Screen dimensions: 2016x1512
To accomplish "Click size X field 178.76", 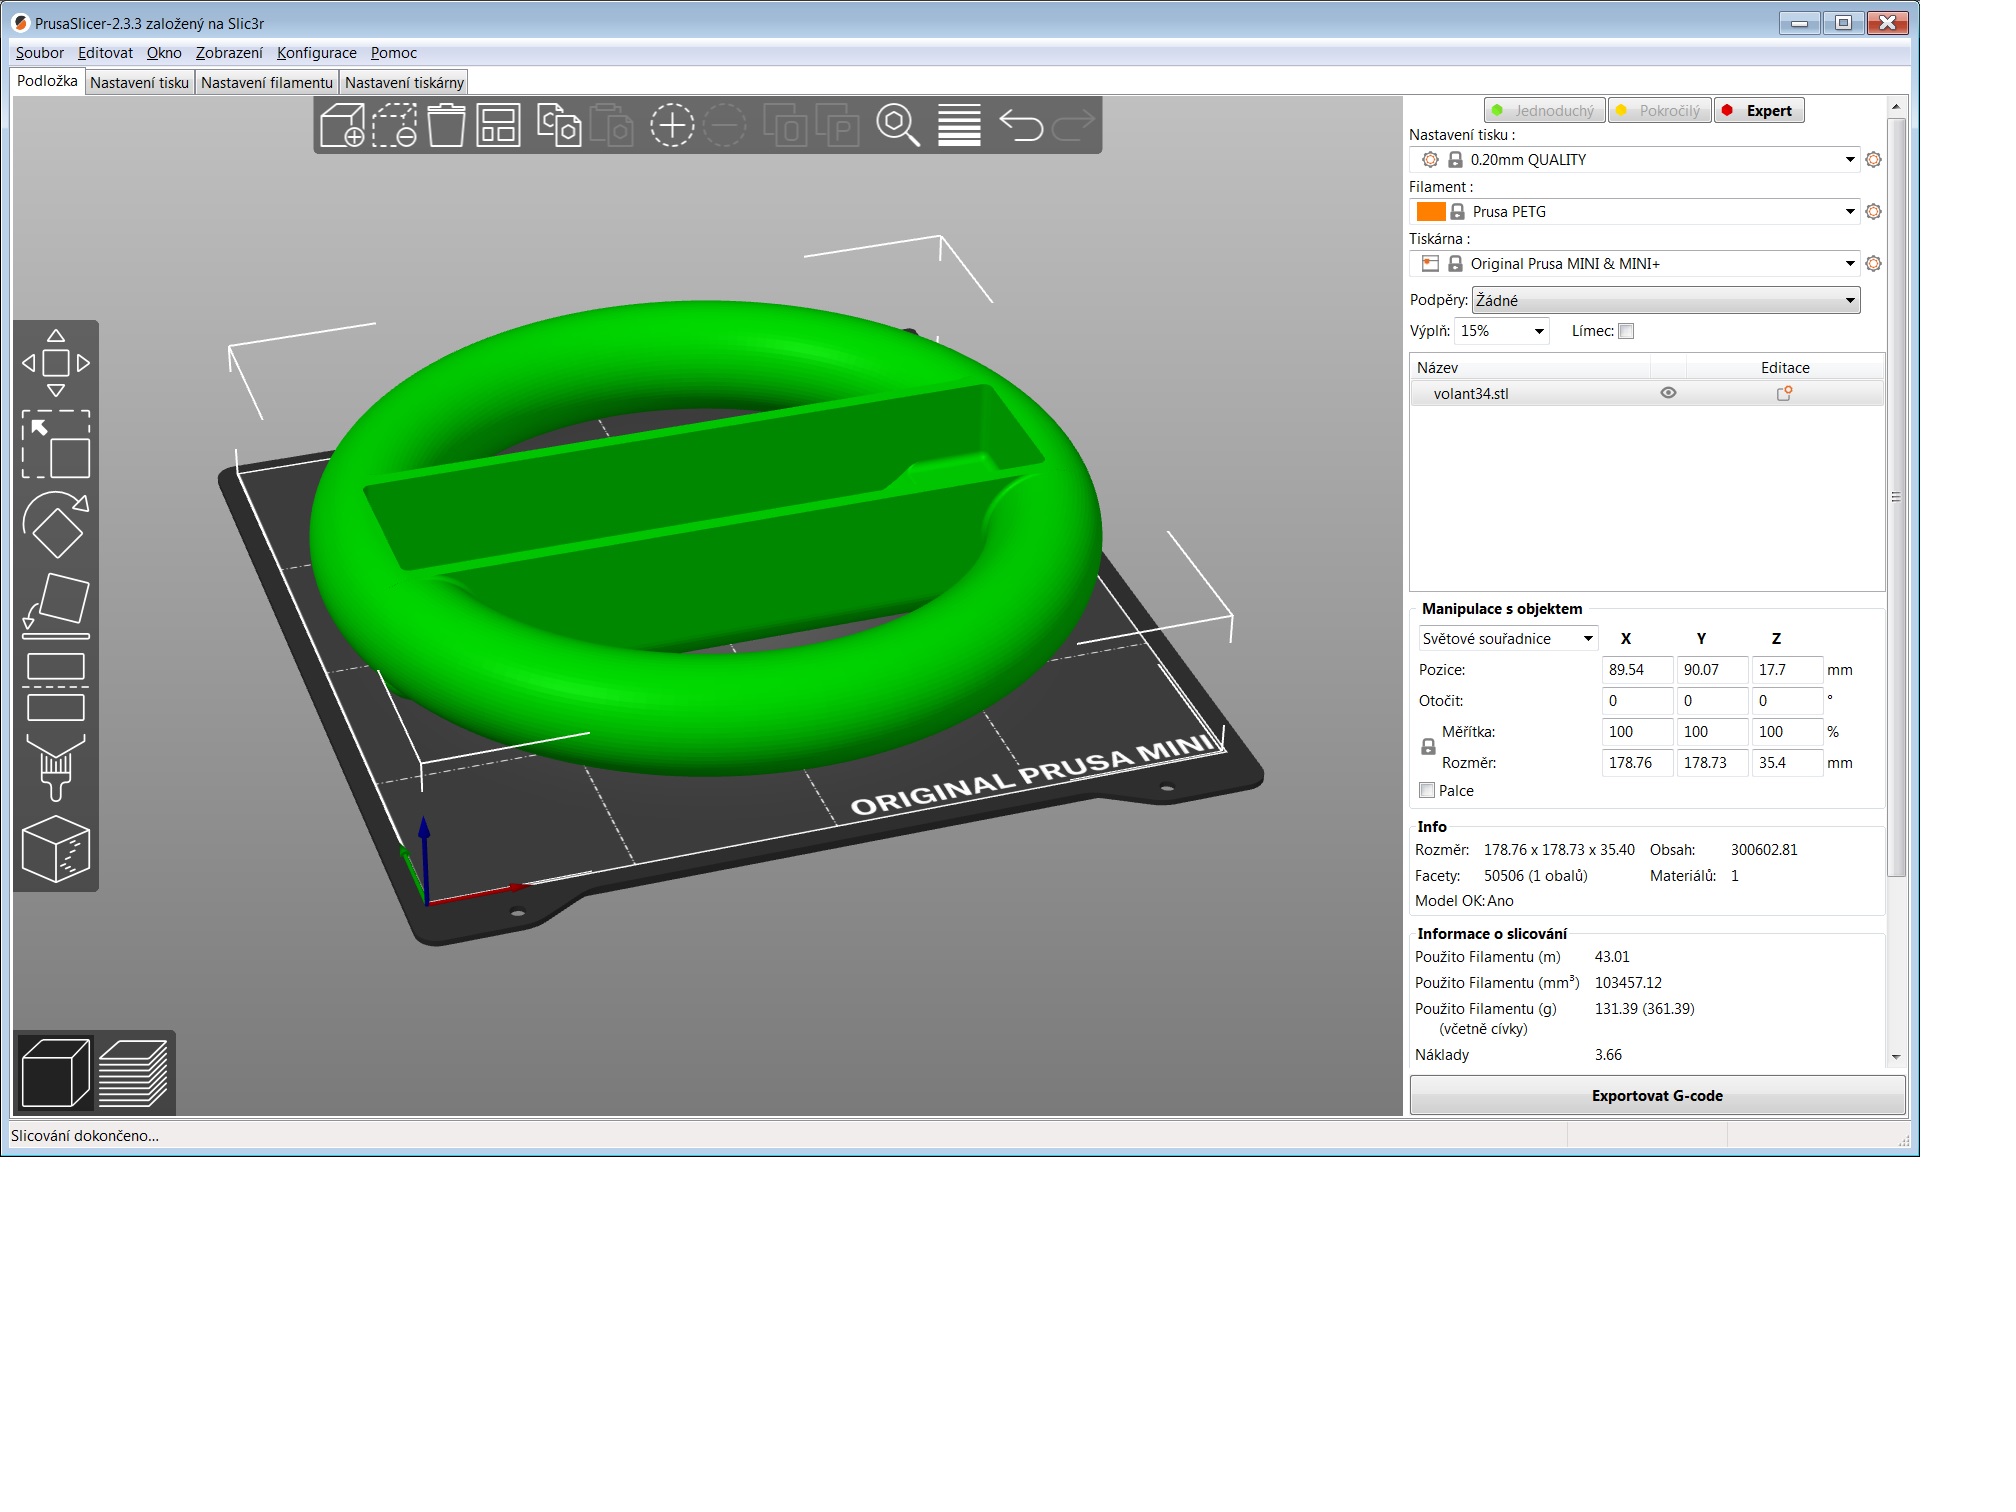I will click(x=1637, y=763).
